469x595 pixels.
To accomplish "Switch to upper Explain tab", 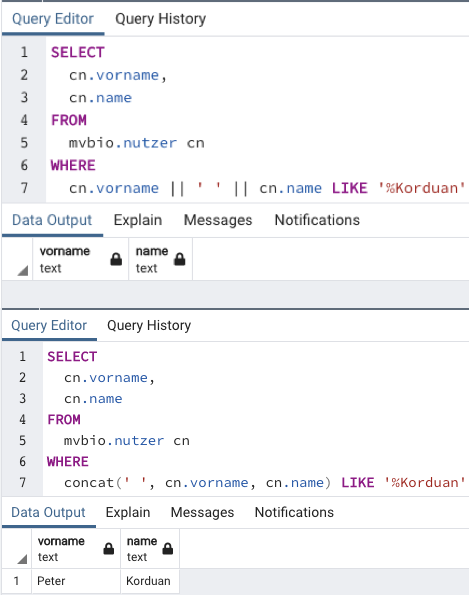I will pyautogui.click(x=138, y=220).
